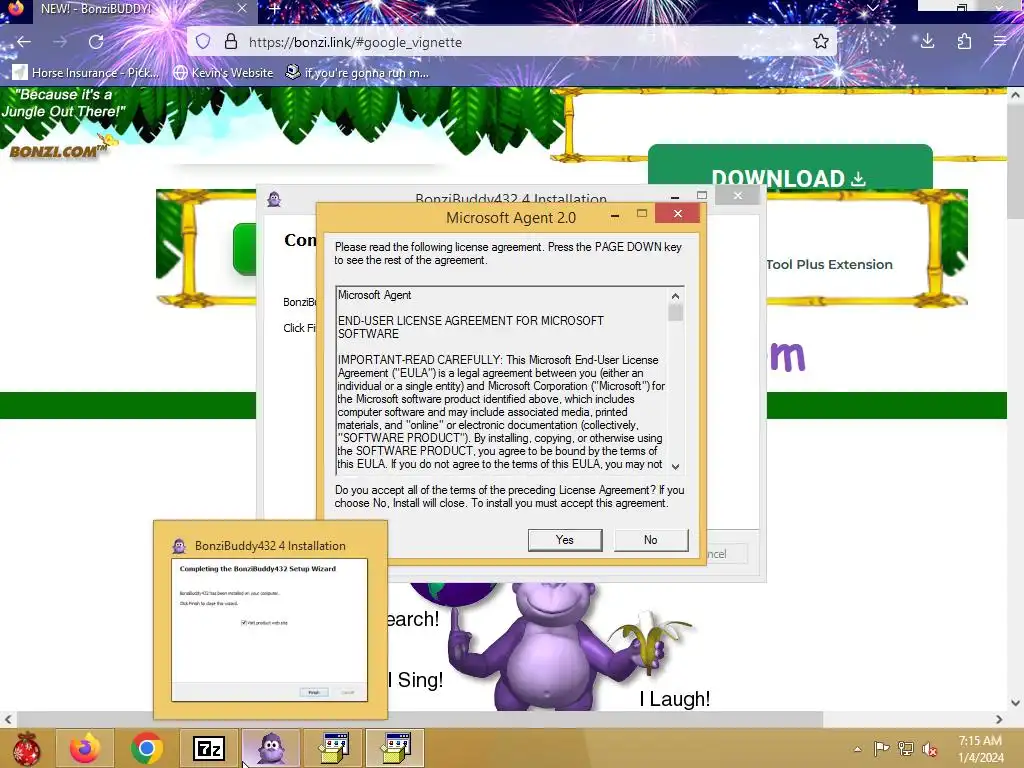Click the muted volume tray icon

pyautogui.click(x=929, y=749)
